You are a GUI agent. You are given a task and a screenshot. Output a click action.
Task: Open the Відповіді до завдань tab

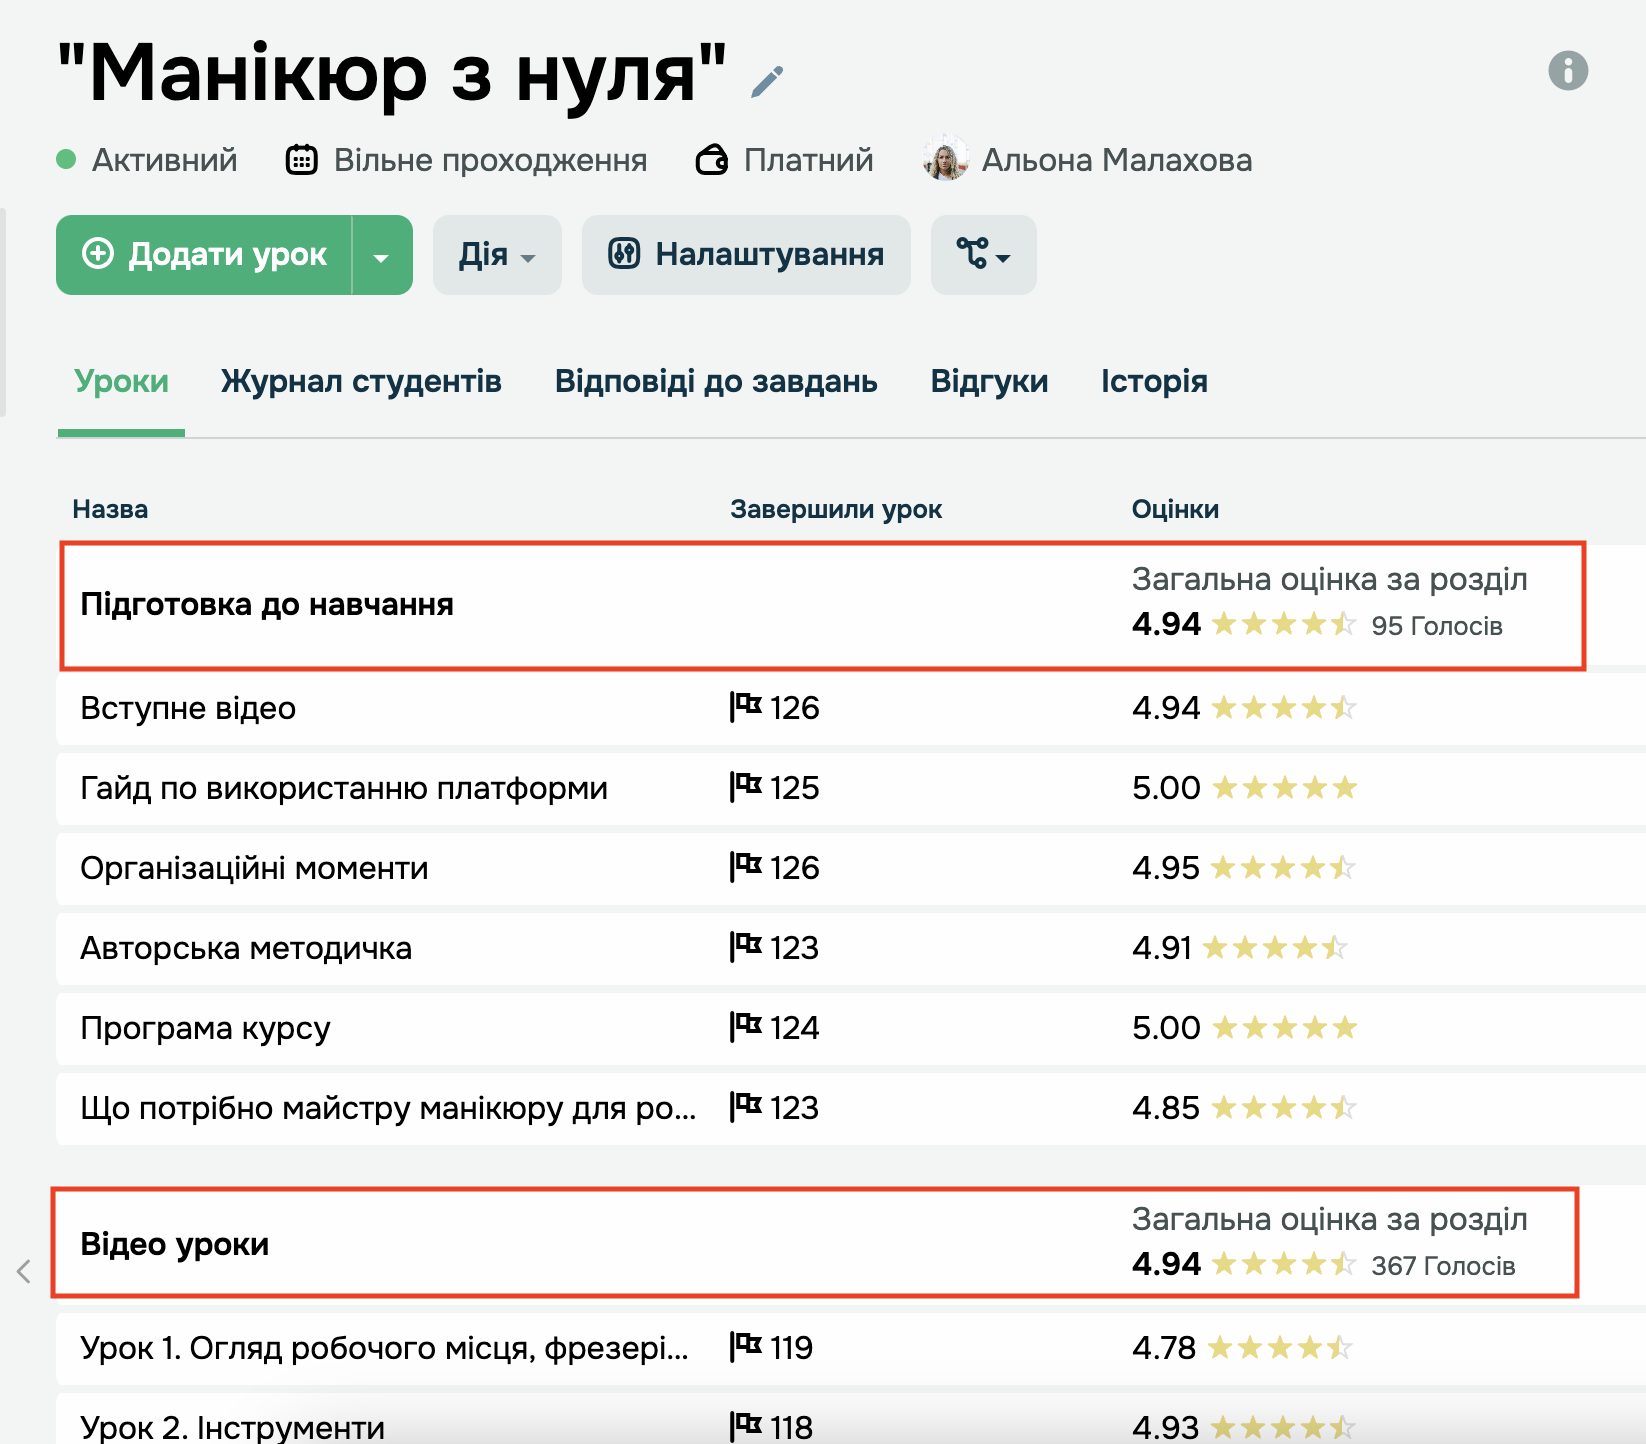pos(716,382)
